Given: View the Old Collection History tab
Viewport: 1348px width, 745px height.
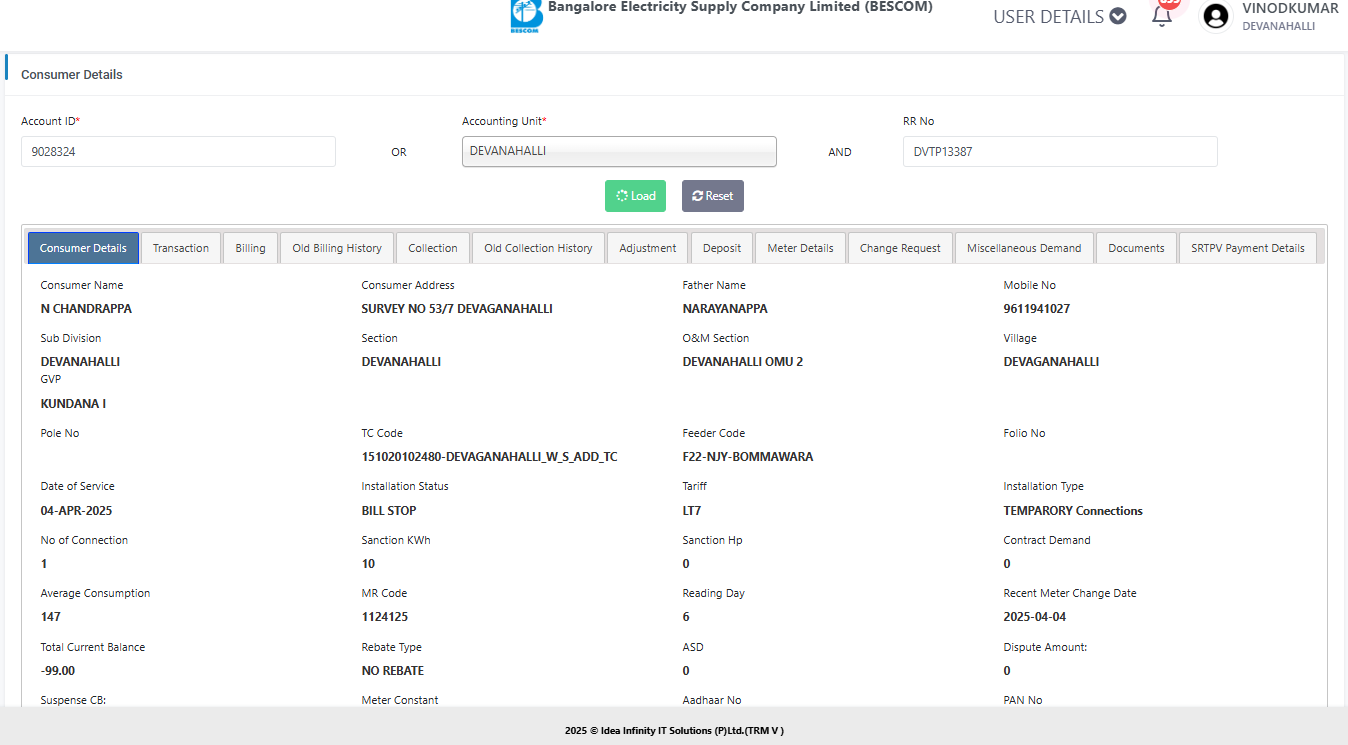Looking at the screenshot, I should (538, 248).
